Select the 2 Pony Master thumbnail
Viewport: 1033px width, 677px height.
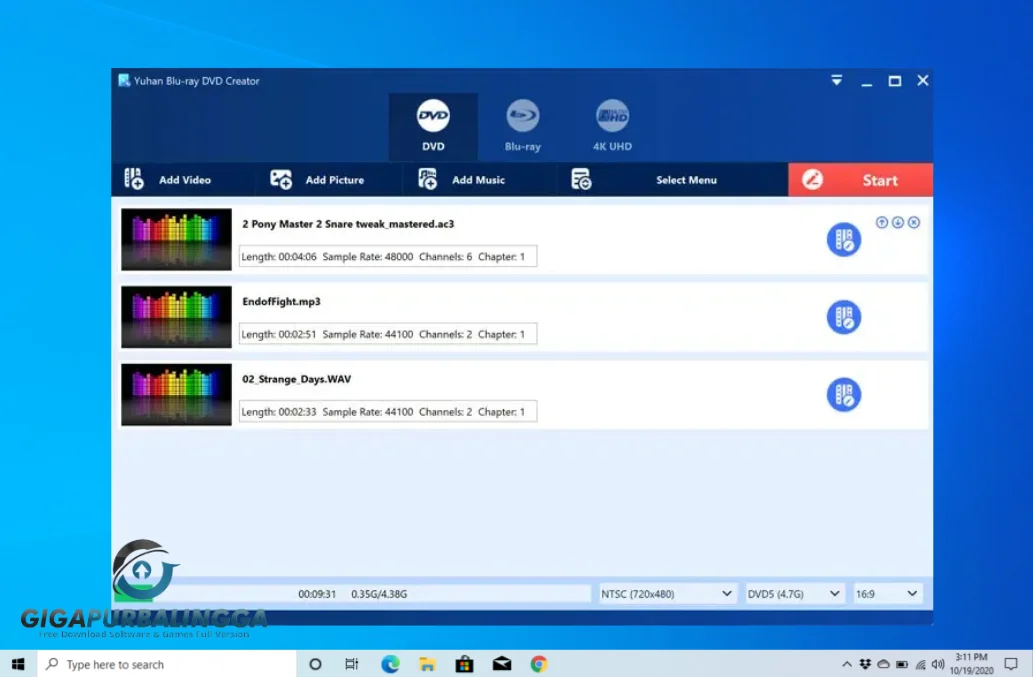[x=177, y=240]
